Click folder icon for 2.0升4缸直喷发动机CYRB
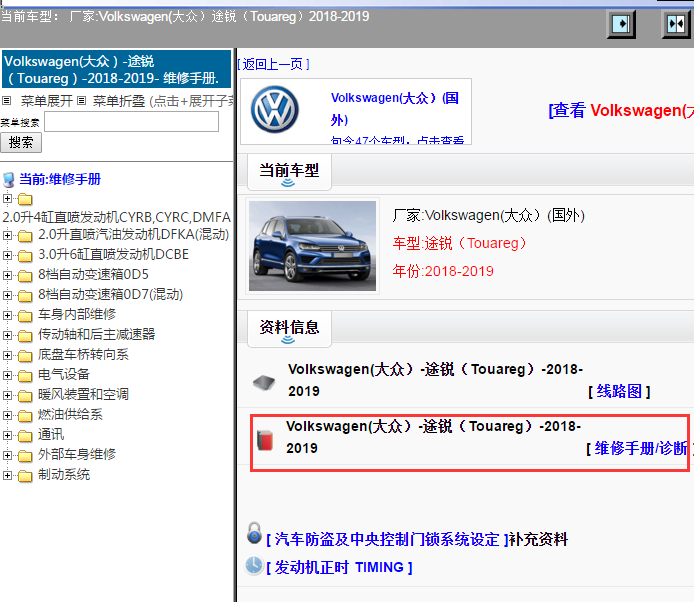Viewport: 694px width, 602px height. (25, 200)
